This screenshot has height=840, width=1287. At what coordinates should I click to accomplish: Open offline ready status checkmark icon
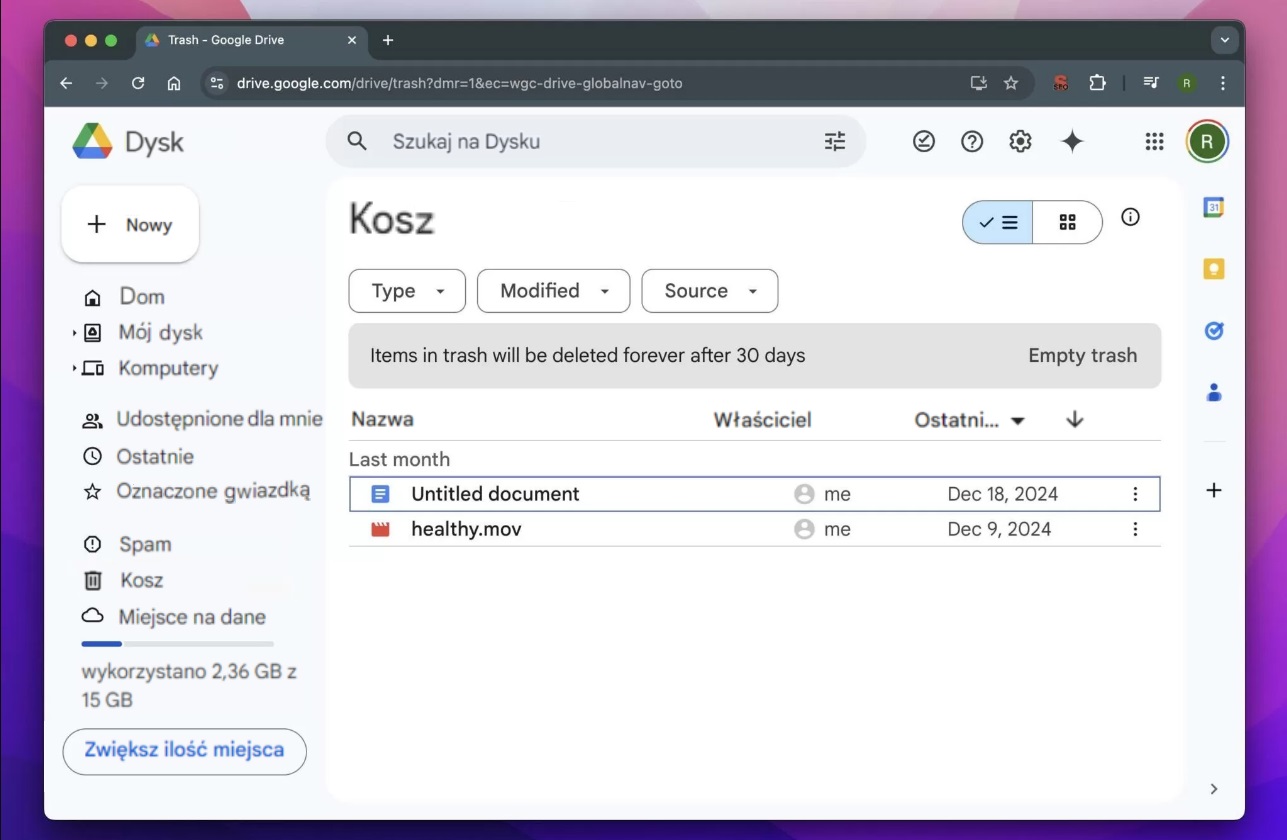click(x=924, y=142)
